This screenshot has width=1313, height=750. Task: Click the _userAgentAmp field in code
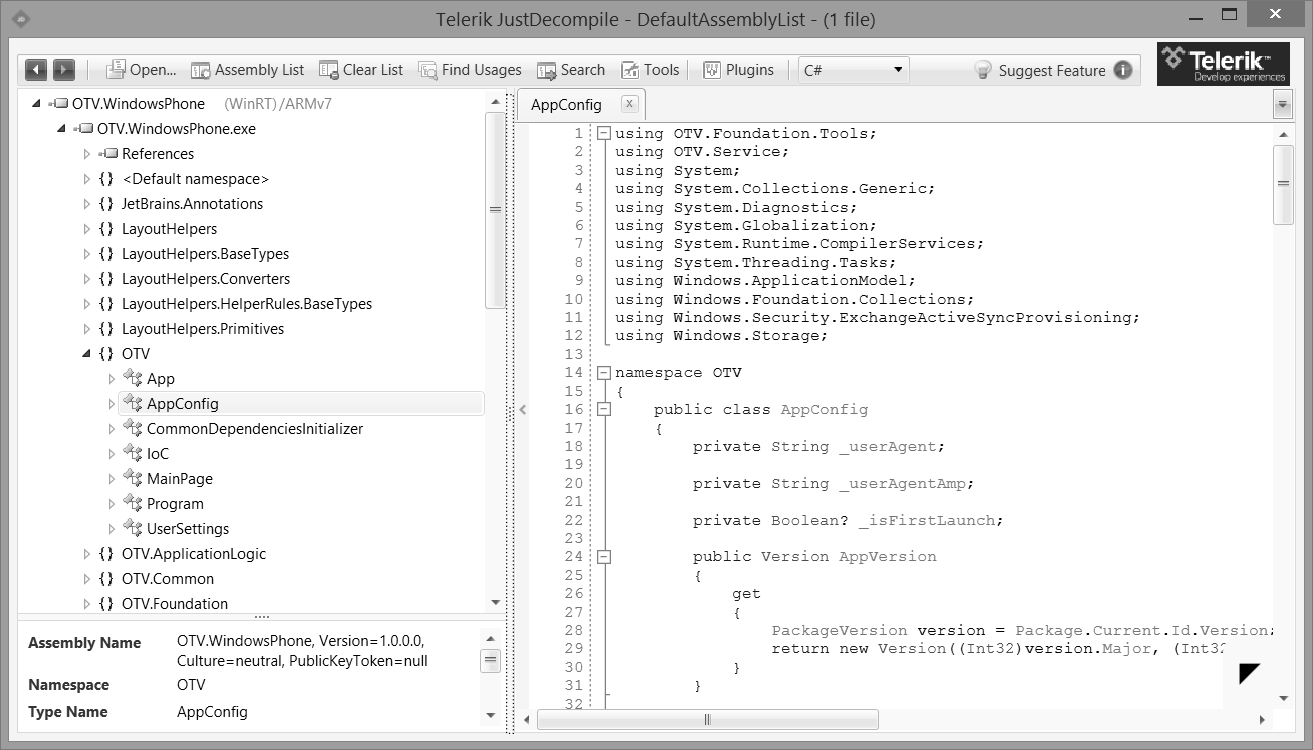point(903,483)
